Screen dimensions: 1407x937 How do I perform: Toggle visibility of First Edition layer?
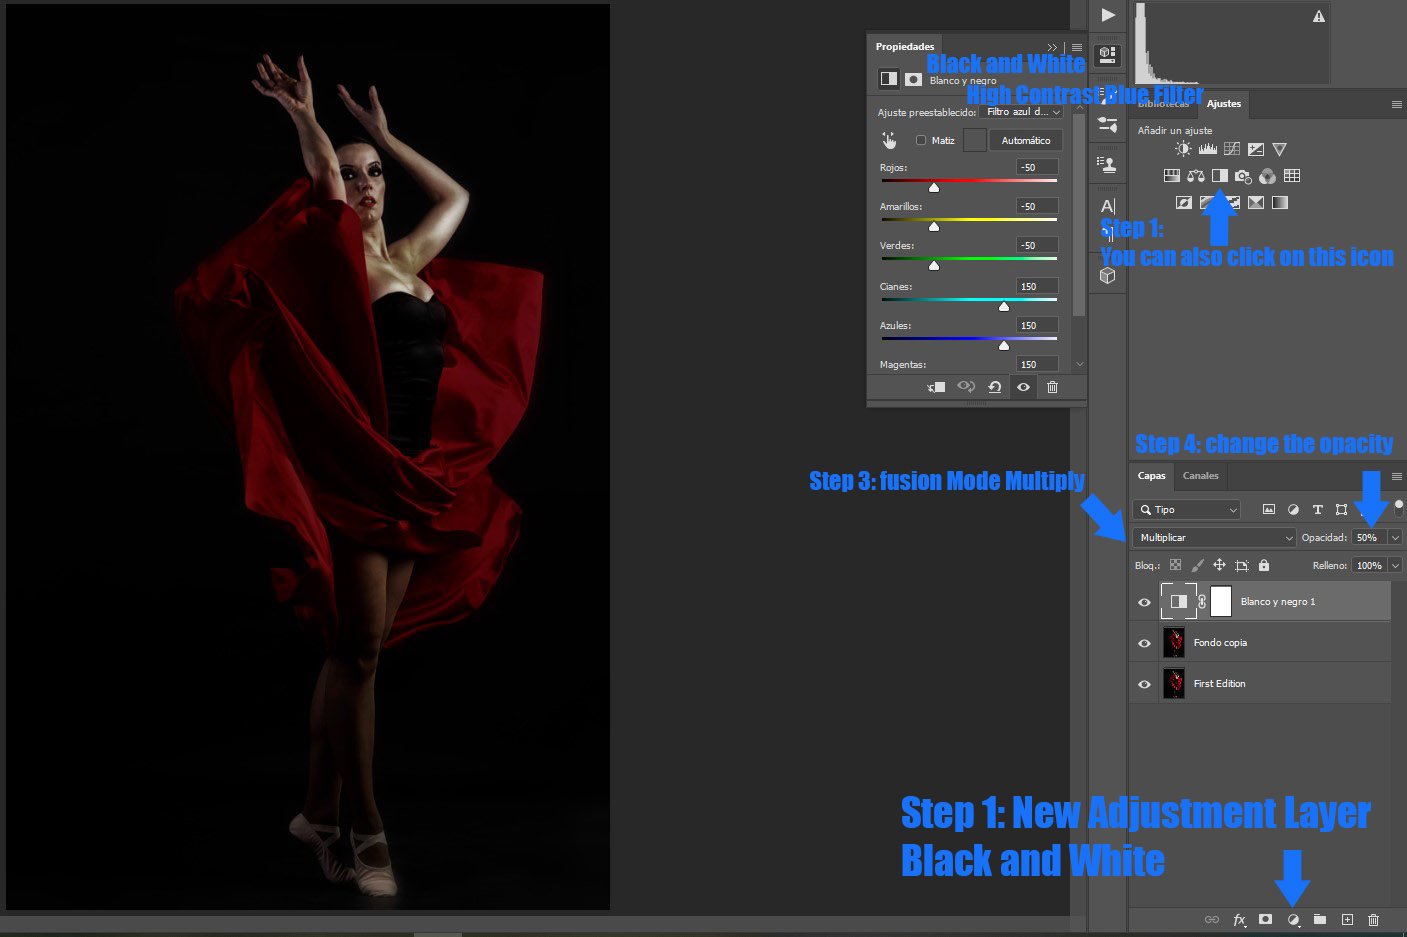point(1144,684)
